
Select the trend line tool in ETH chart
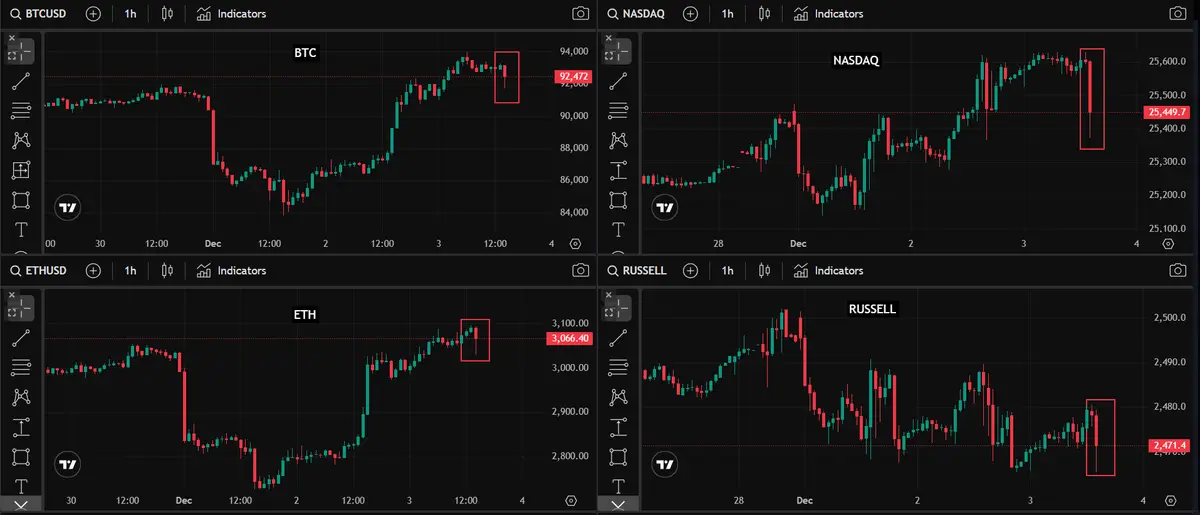coord(22,339)
